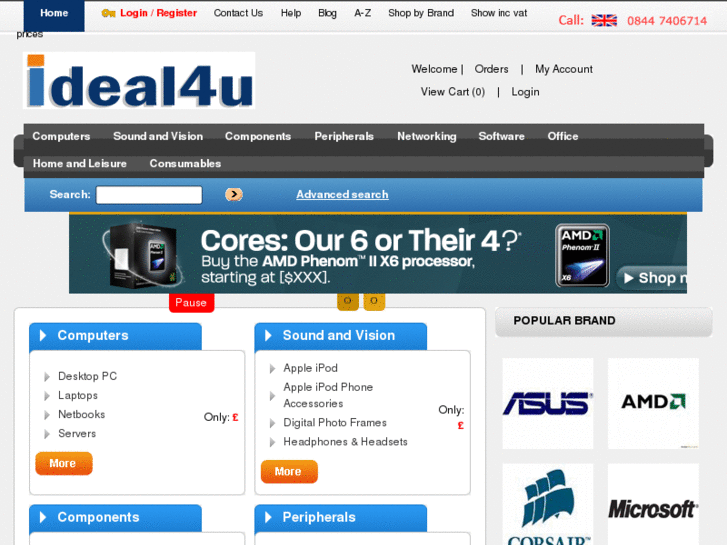The height and width of the screenshot is (545, 727).
Task: Open Digital Photo Frames category
Action: tap(335, 423)
